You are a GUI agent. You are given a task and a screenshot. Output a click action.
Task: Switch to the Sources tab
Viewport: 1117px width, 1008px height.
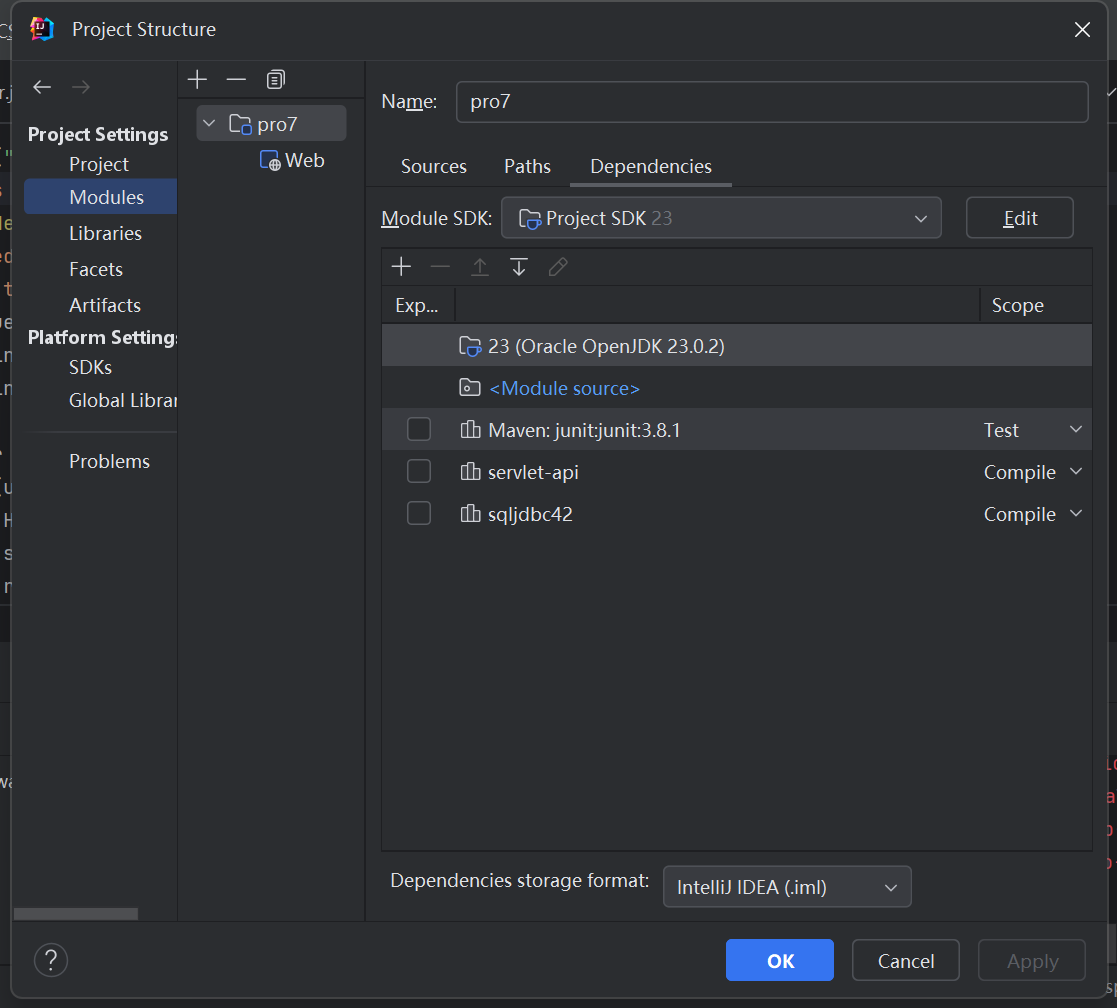[434, 167]
